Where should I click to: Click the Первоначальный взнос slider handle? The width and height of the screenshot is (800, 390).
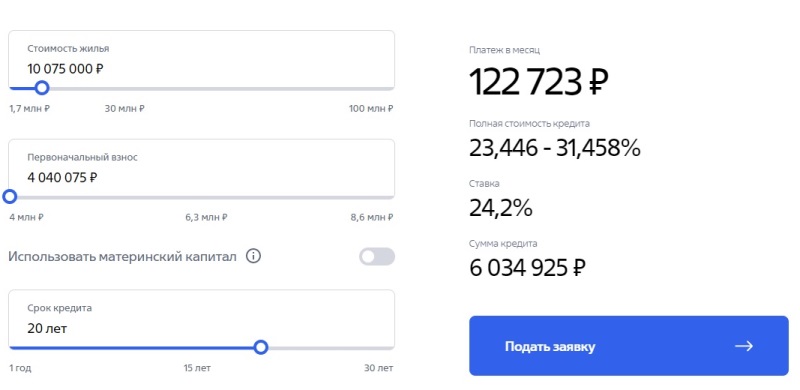click(x=10, y=197)
